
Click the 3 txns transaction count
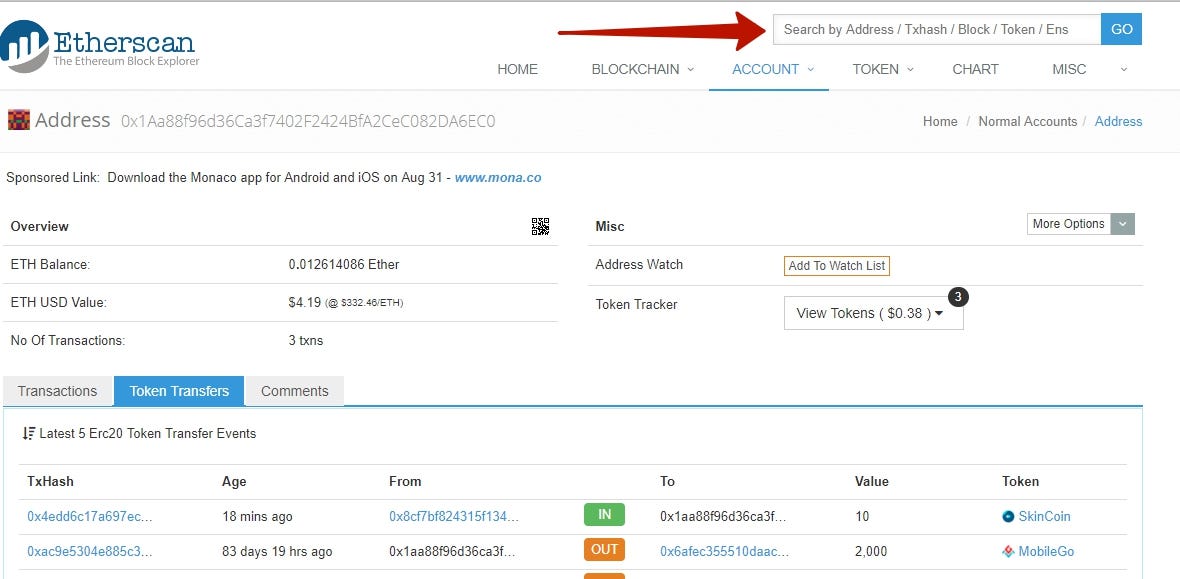306,340
